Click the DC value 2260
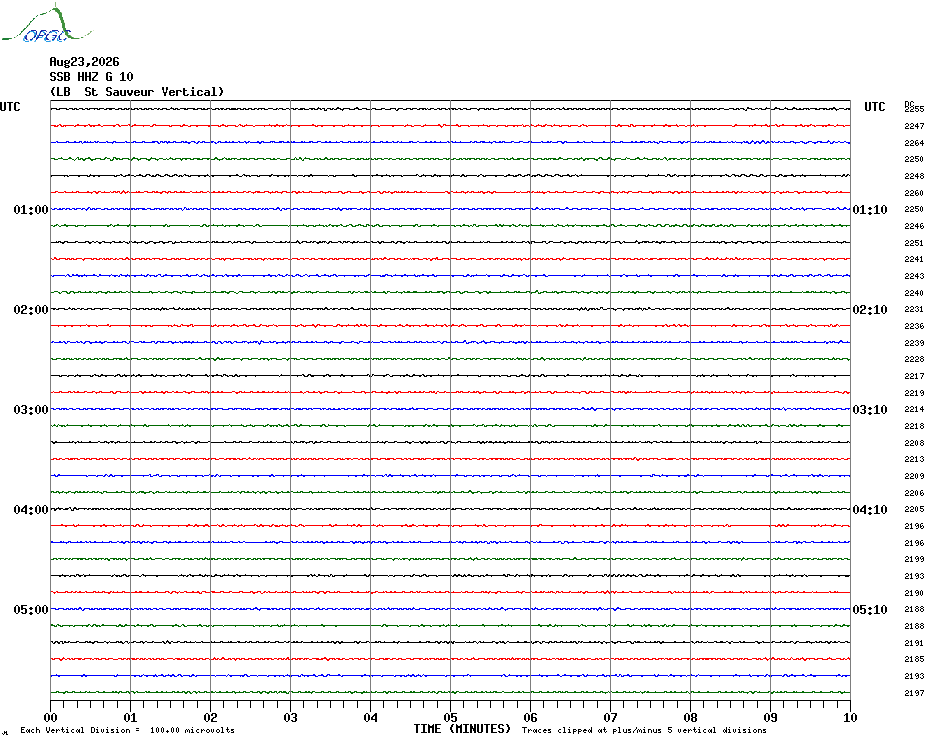The width and height of the screenshot is (930, 744). point(914,193)
